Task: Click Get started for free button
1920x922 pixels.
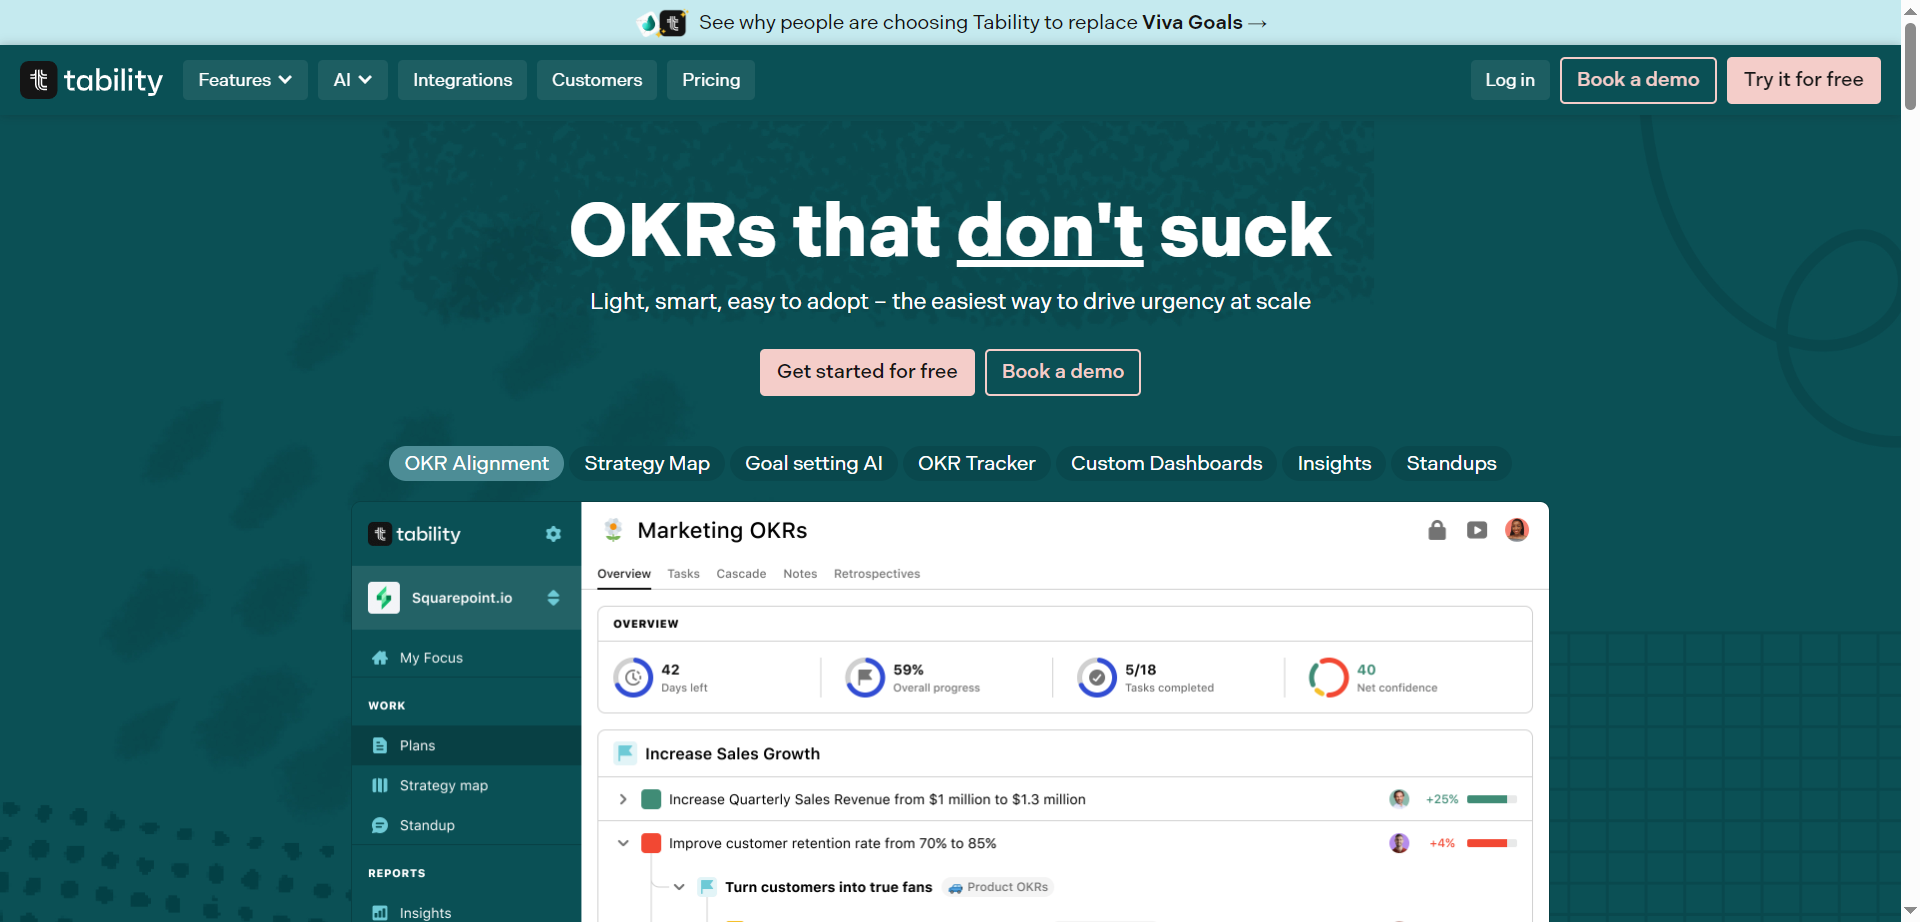Action: click(867, 372)
